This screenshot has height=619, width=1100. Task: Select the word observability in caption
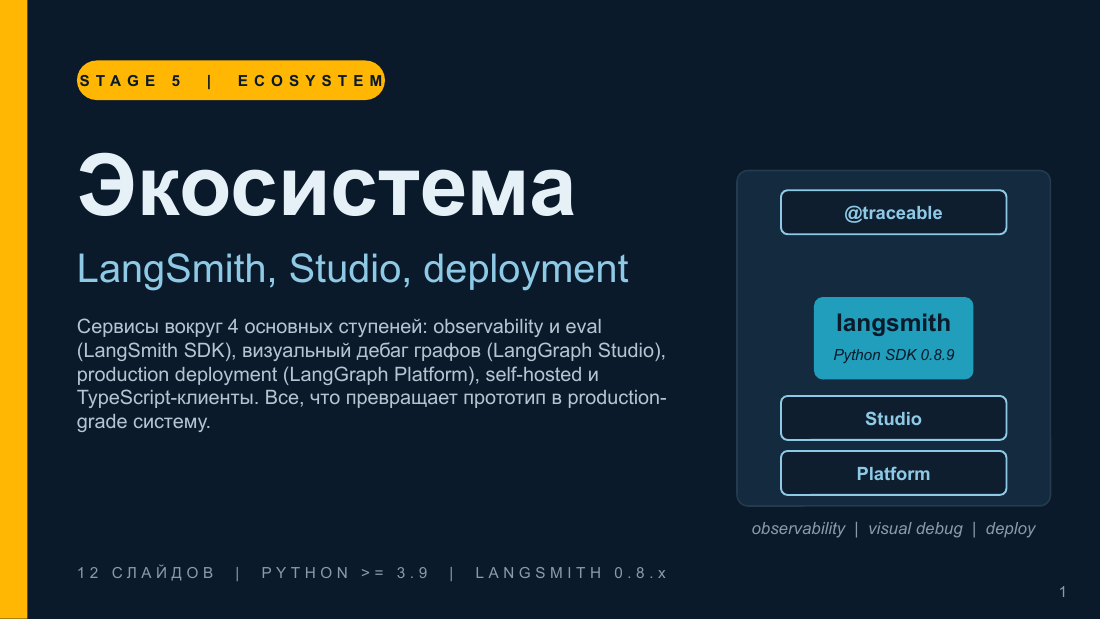point(798,528)
